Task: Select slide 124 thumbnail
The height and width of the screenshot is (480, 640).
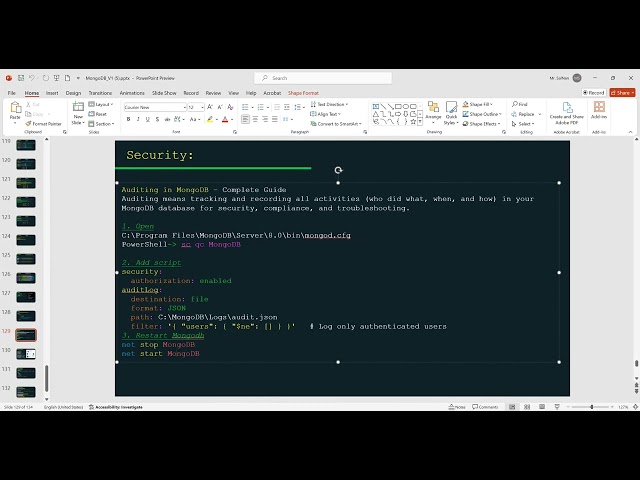Action: (26, 240)
